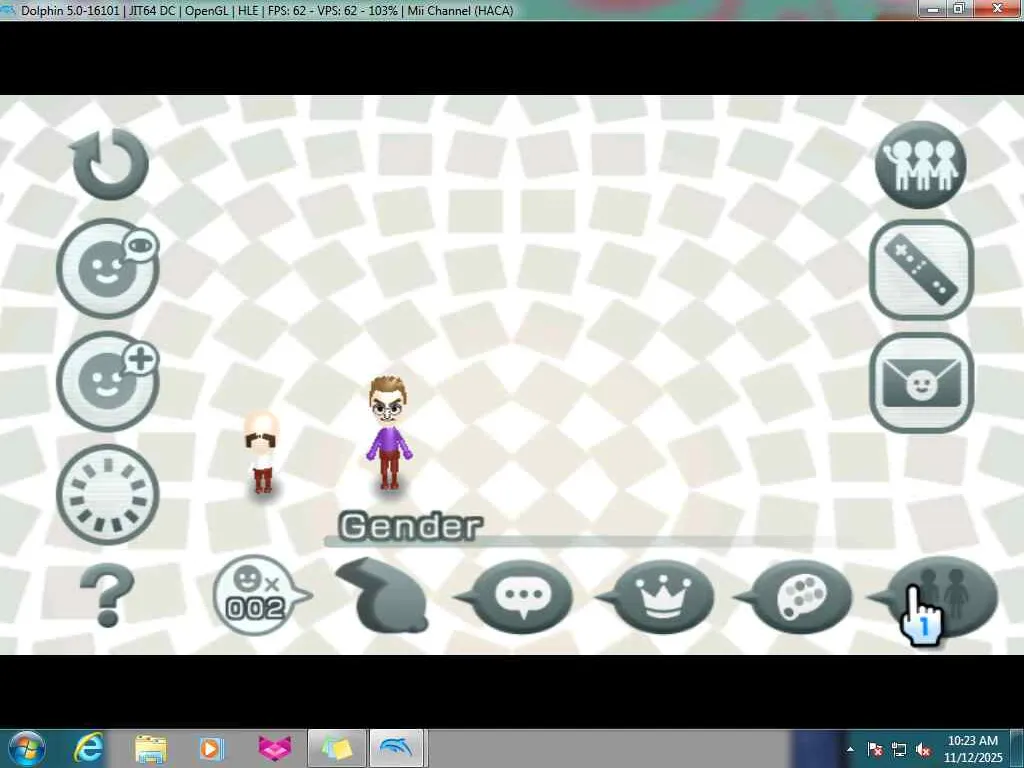Open the Wii Remote transfer button
This screenshot has width=1024, height=768.
click(921, 269)
